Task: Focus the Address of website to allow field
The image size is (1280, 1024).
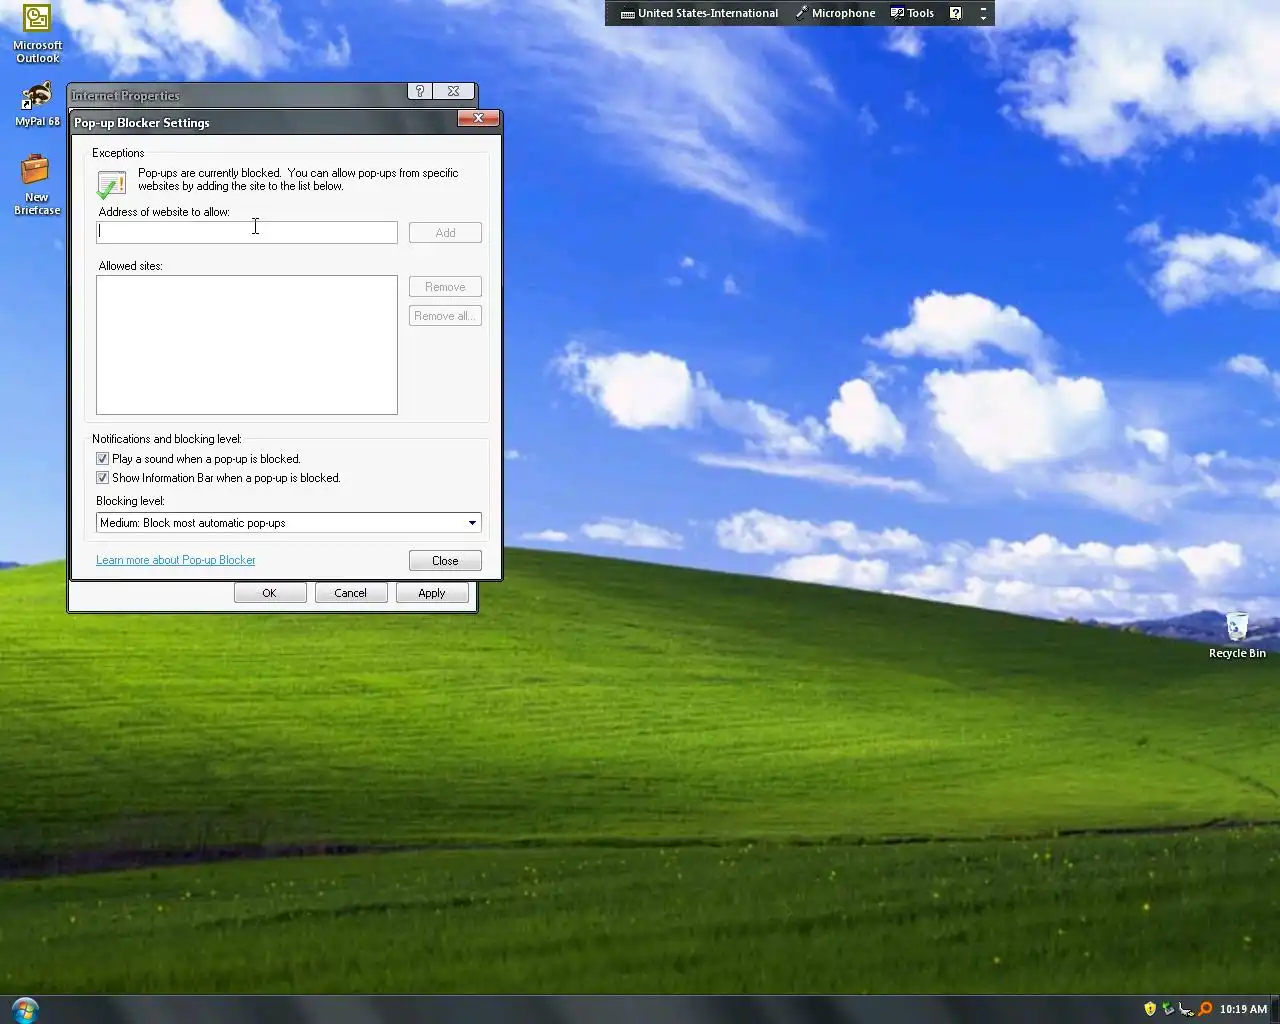Action: [247, 233]
